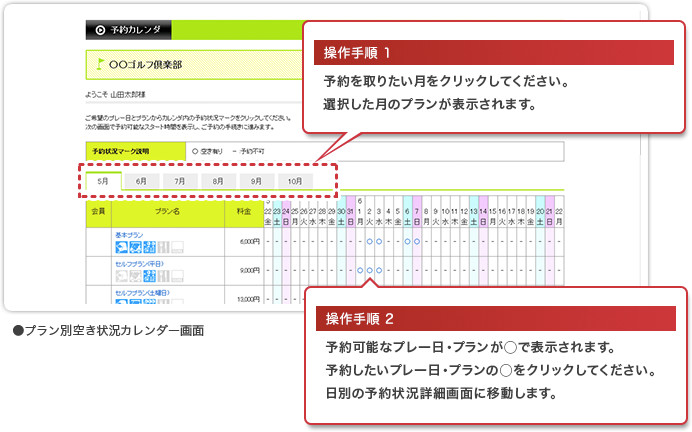The image size is (692, 432).
Task: Pick セルフプラン(平日) circle on 6/3 水
Action: (x=379, y=270)
